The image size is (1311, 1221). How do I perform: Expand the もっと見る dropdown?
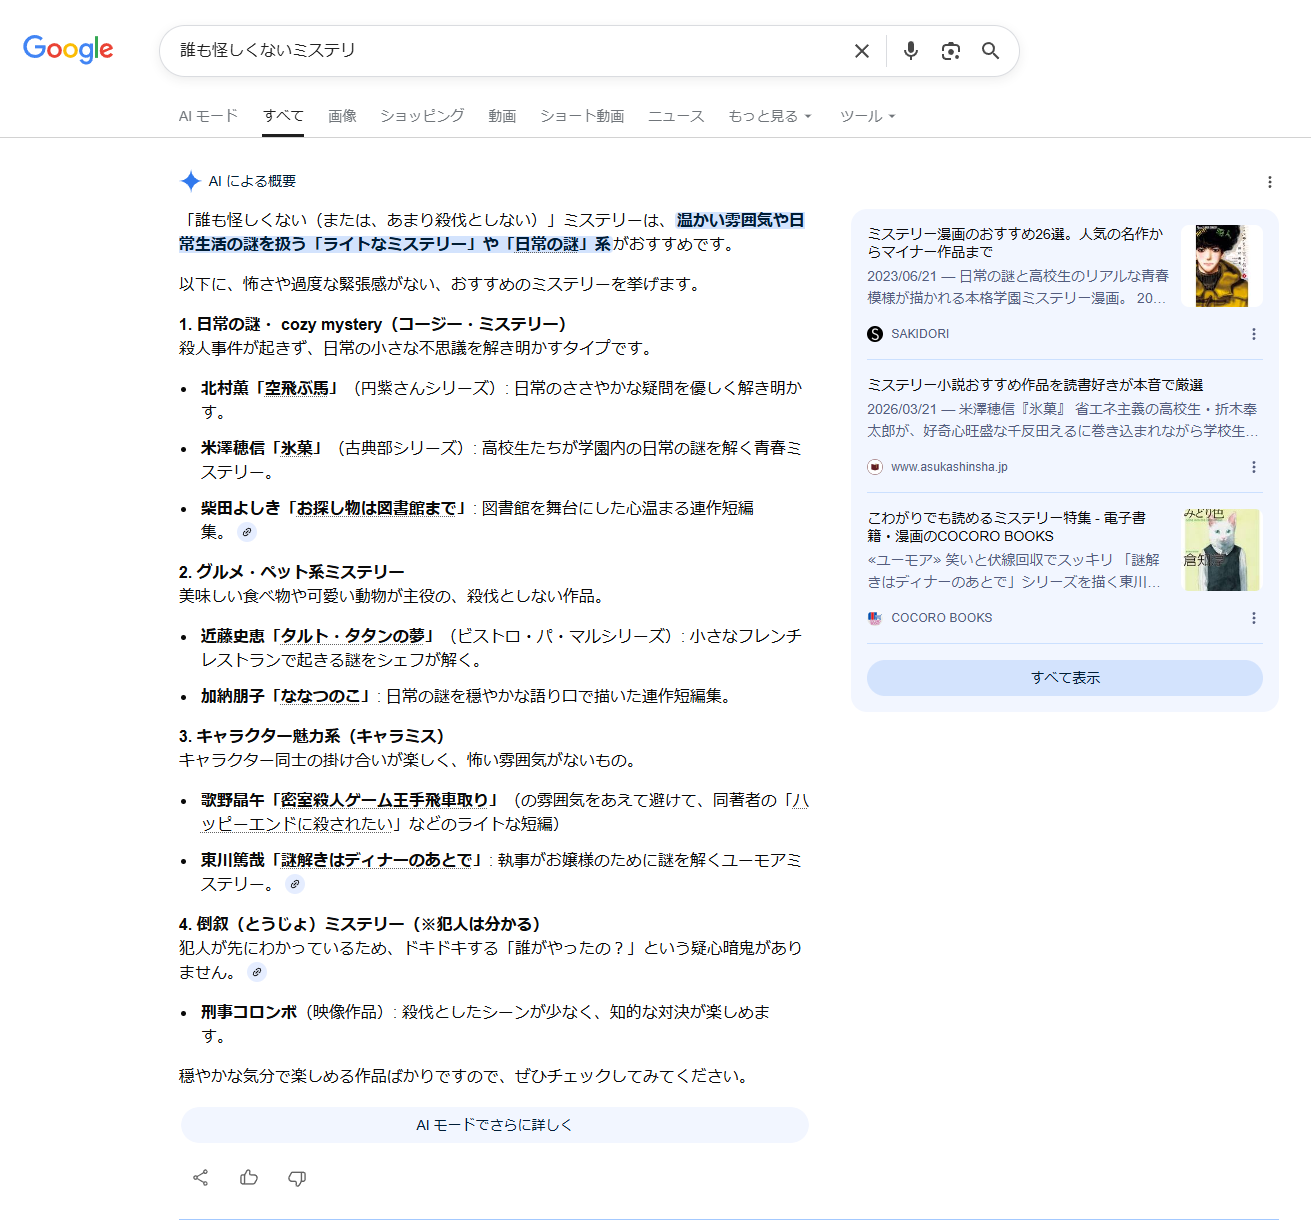pyautogui.click(x=769, y=116)
